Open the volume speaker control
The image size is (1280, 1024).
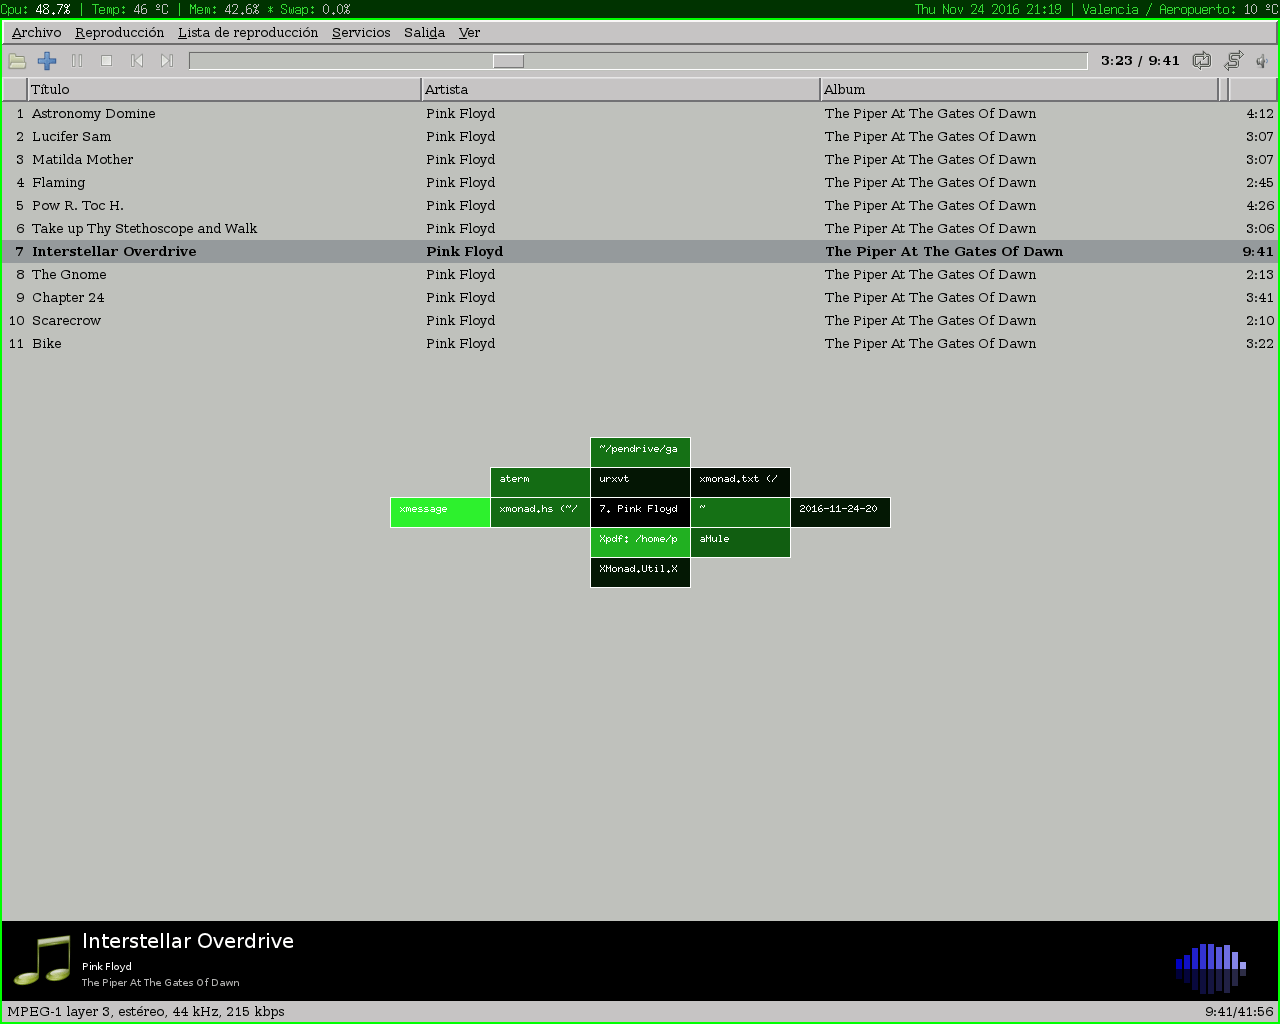coord(1263,61)
